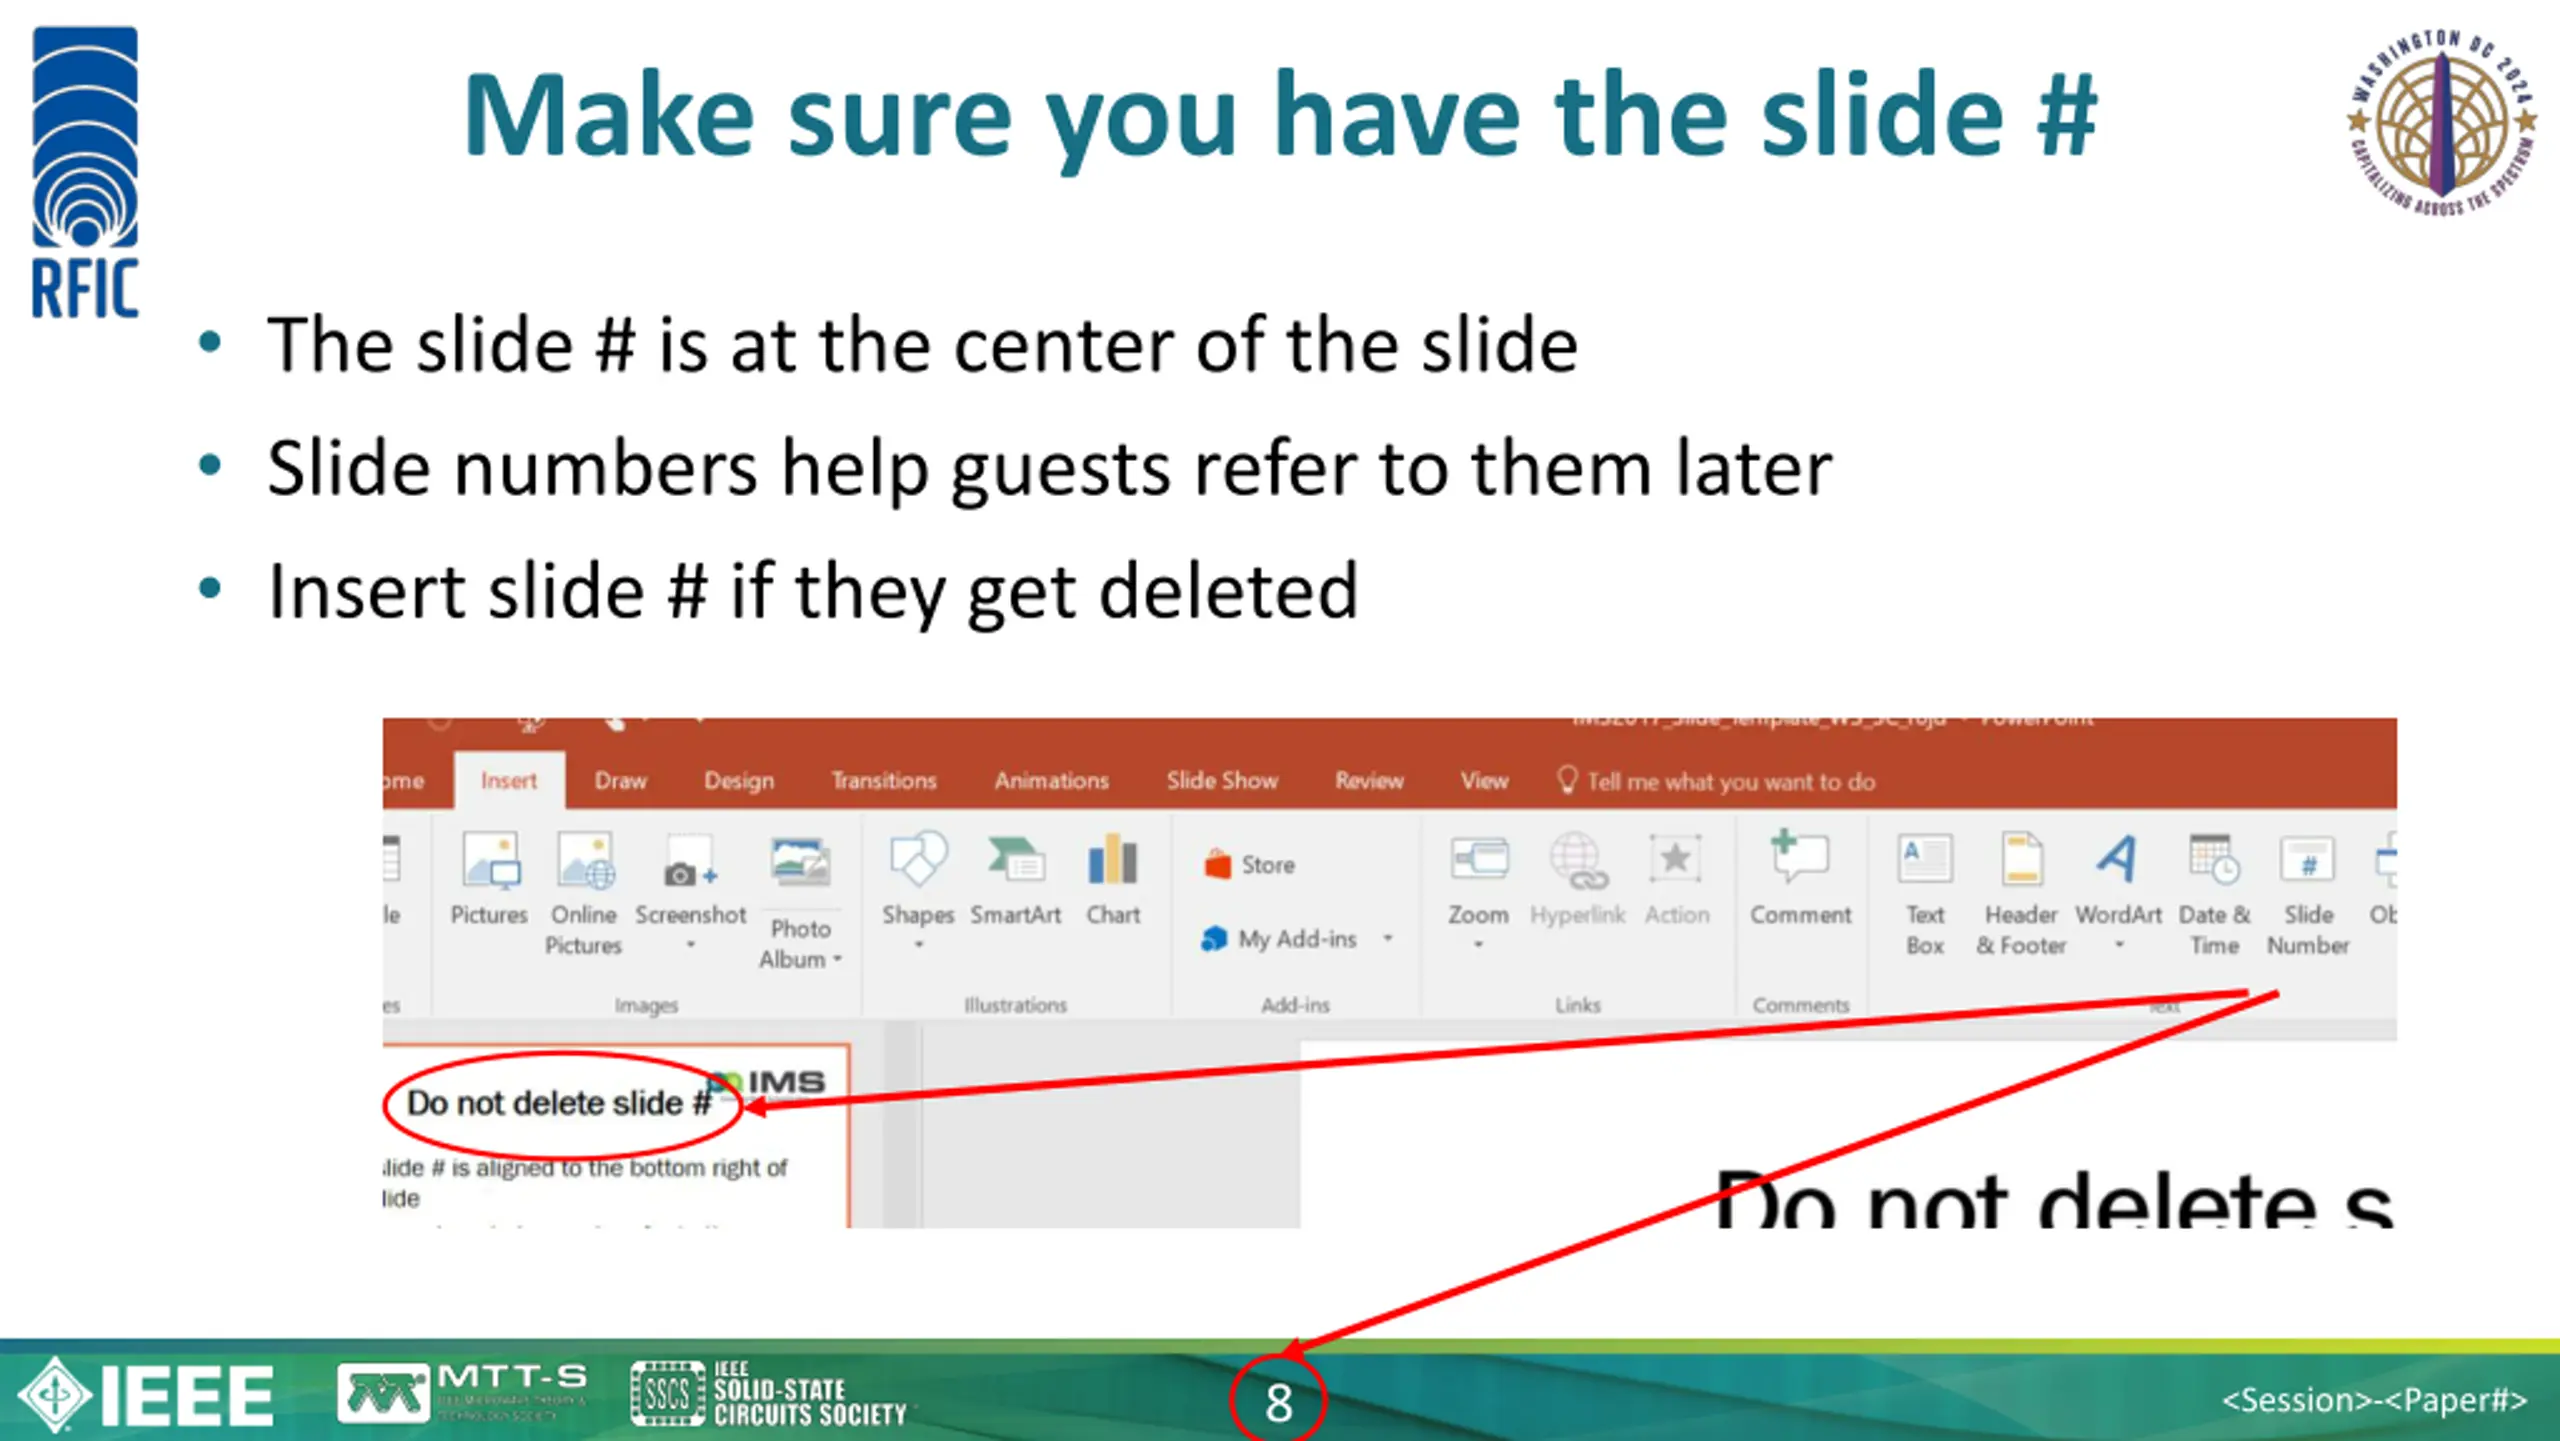Image resolution: width=2560 pixels, height=1441 pixels.
Task: Click the MTT-S logo in footer
Action: pos(463,1392)
